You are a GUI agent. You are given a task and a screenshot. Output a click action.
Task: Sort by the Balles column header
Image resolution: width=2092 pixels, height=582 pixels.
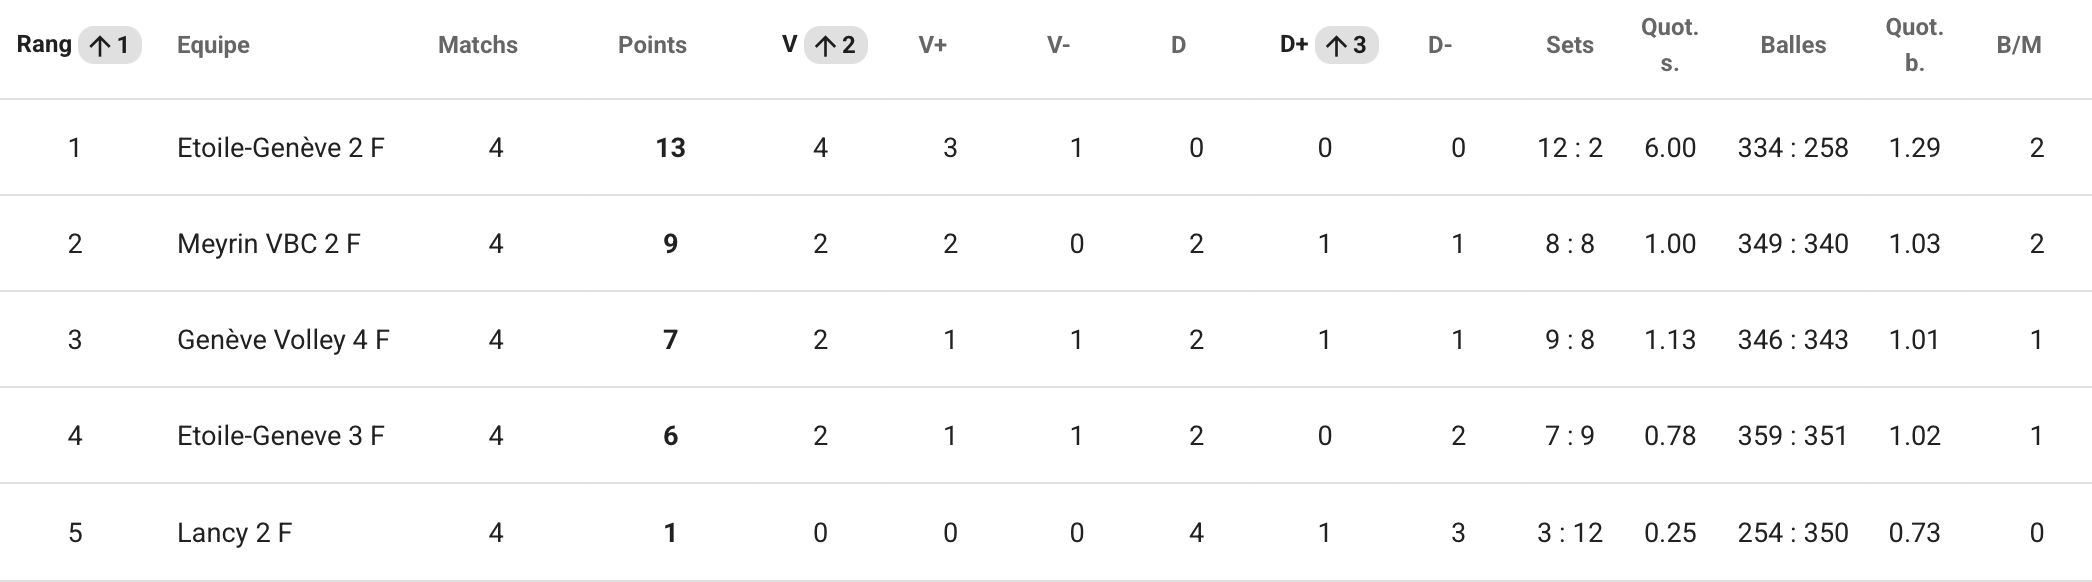point(1793,45)
